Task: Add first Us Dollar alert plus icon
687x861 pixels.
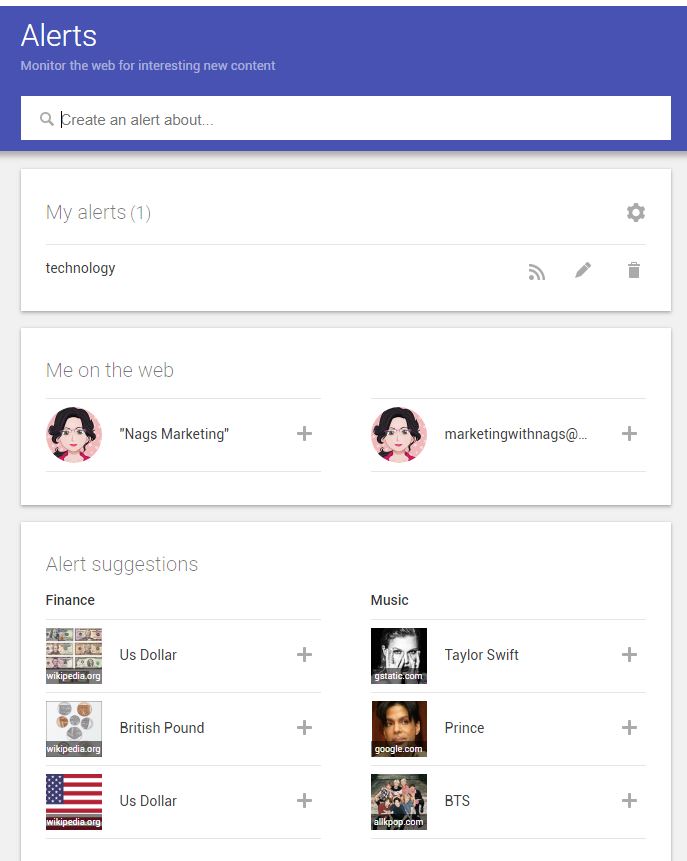Action: [304, 655]
